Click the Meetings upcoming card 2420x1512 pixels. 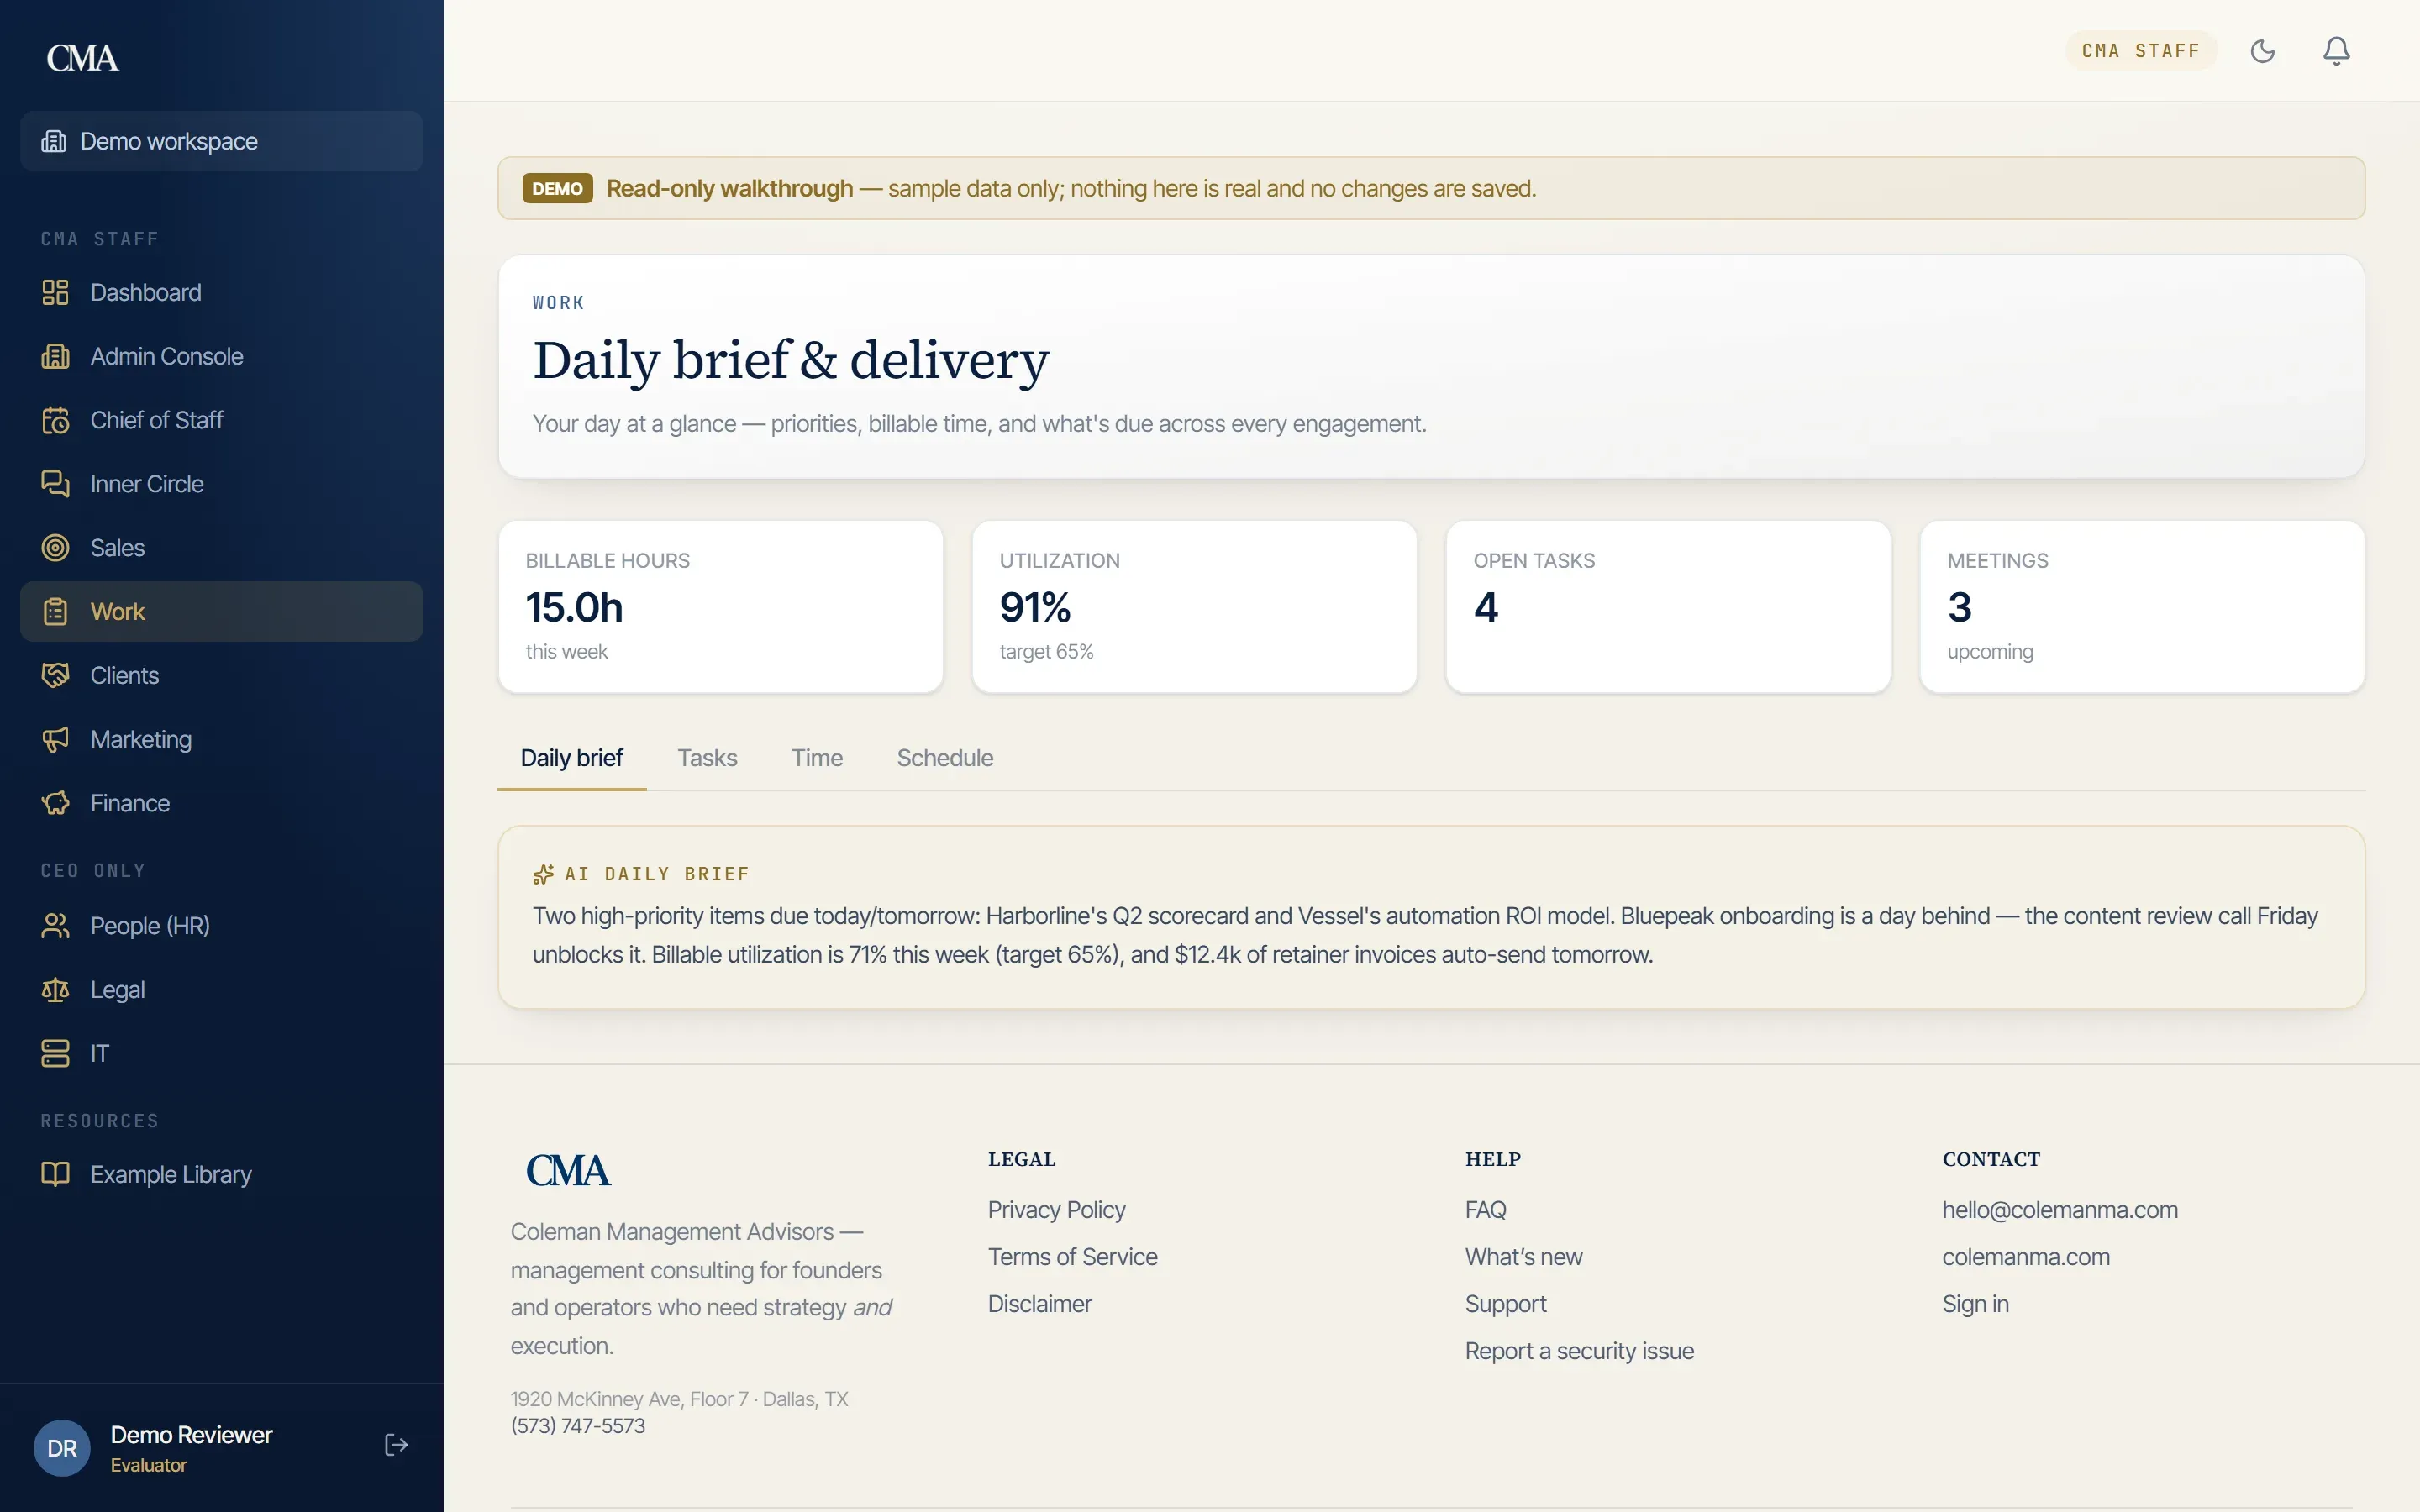pos(2142,606)
